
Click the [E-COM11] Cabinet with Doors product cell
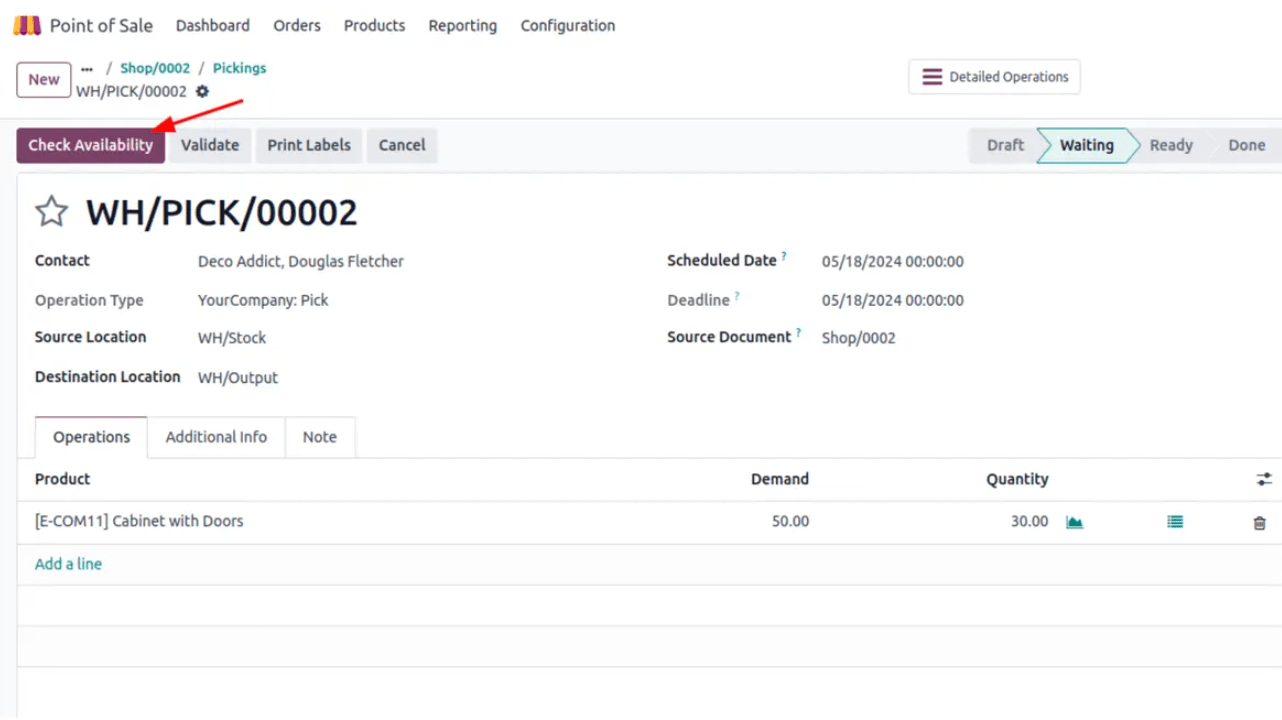tap(139, 521)
